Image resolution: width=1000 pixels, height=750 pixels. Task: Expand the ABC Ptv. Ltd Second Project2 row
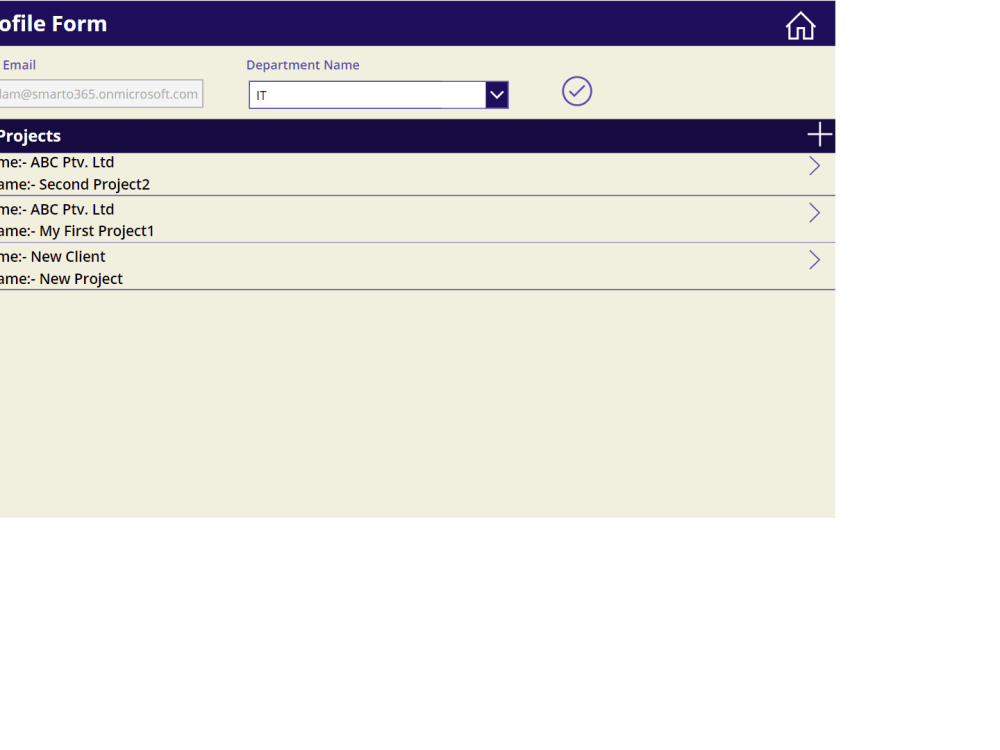[400, 172]
